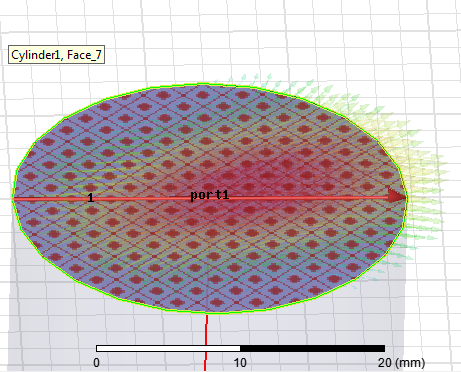Click the red arrowhead of the integration line
The height and width of the screenshot is (372, 461).
pyautogui.click(x=397, y=196)
